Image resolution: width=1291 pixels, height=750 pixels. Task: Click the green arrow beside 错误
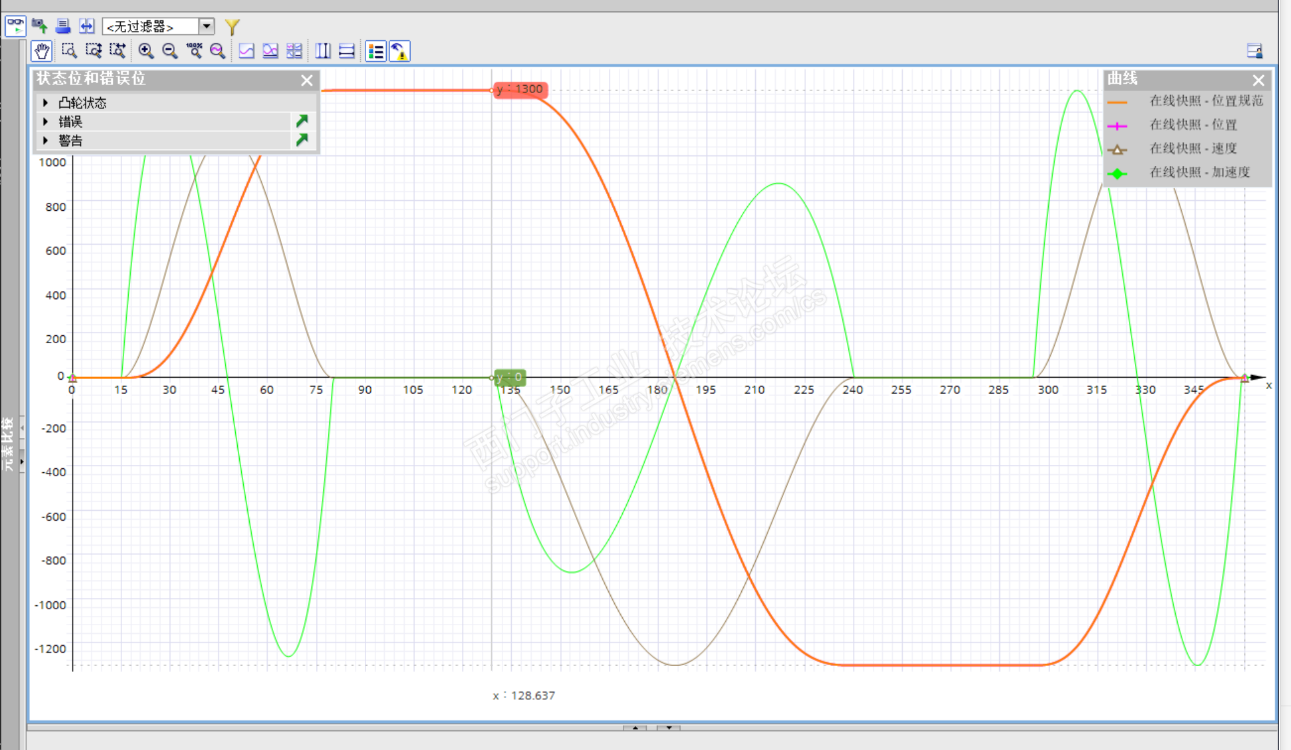(302, 122)
